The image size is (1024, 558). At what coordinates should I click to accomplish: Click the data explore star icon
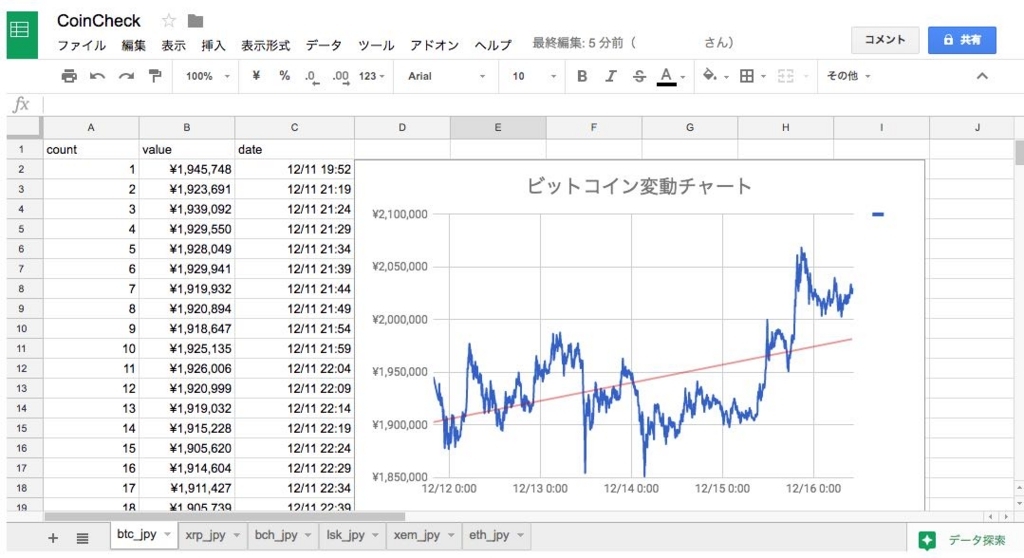tap(927, 540)
